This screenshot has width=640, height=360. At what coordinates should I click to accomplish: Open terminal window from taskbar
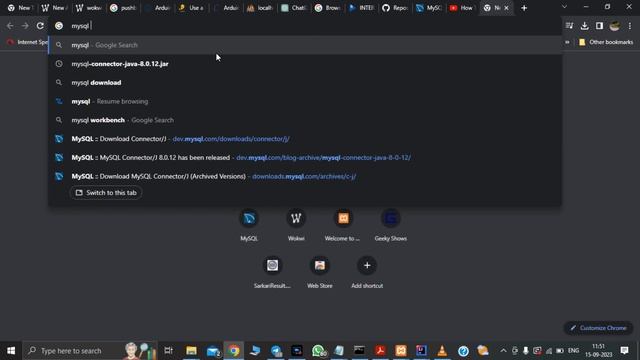tap(359, 351)
